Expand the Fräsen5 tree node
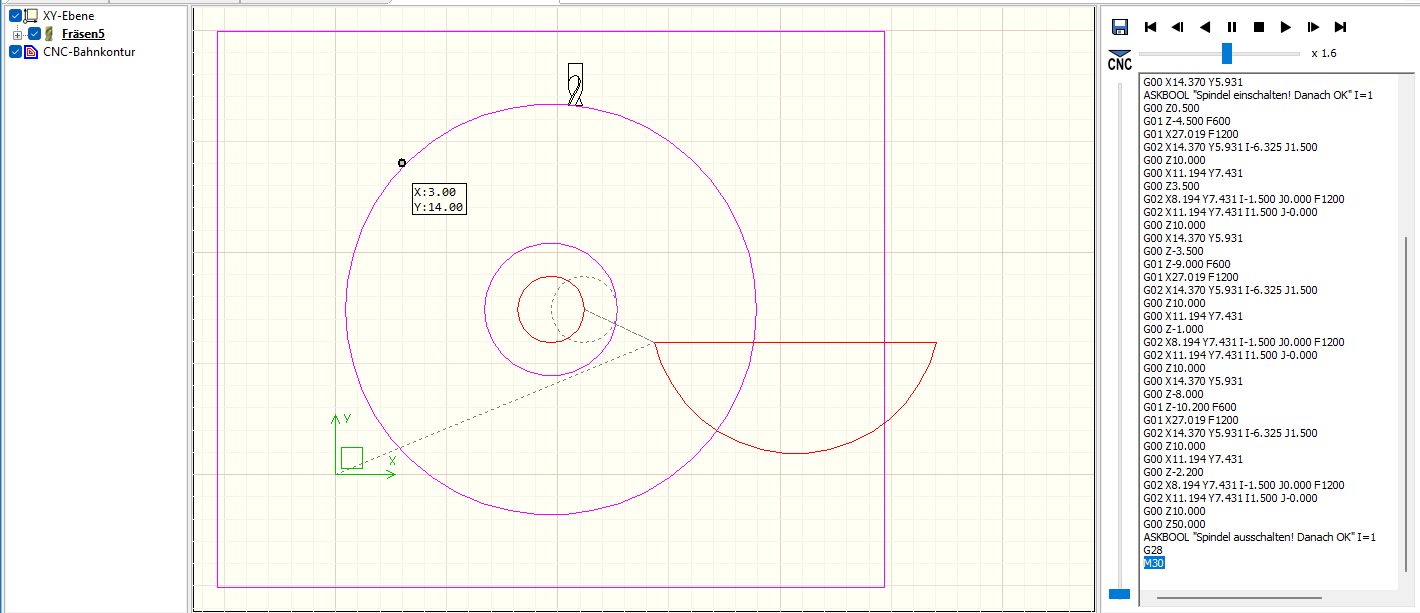This screenshot has height=613, width=1420. 17,34
